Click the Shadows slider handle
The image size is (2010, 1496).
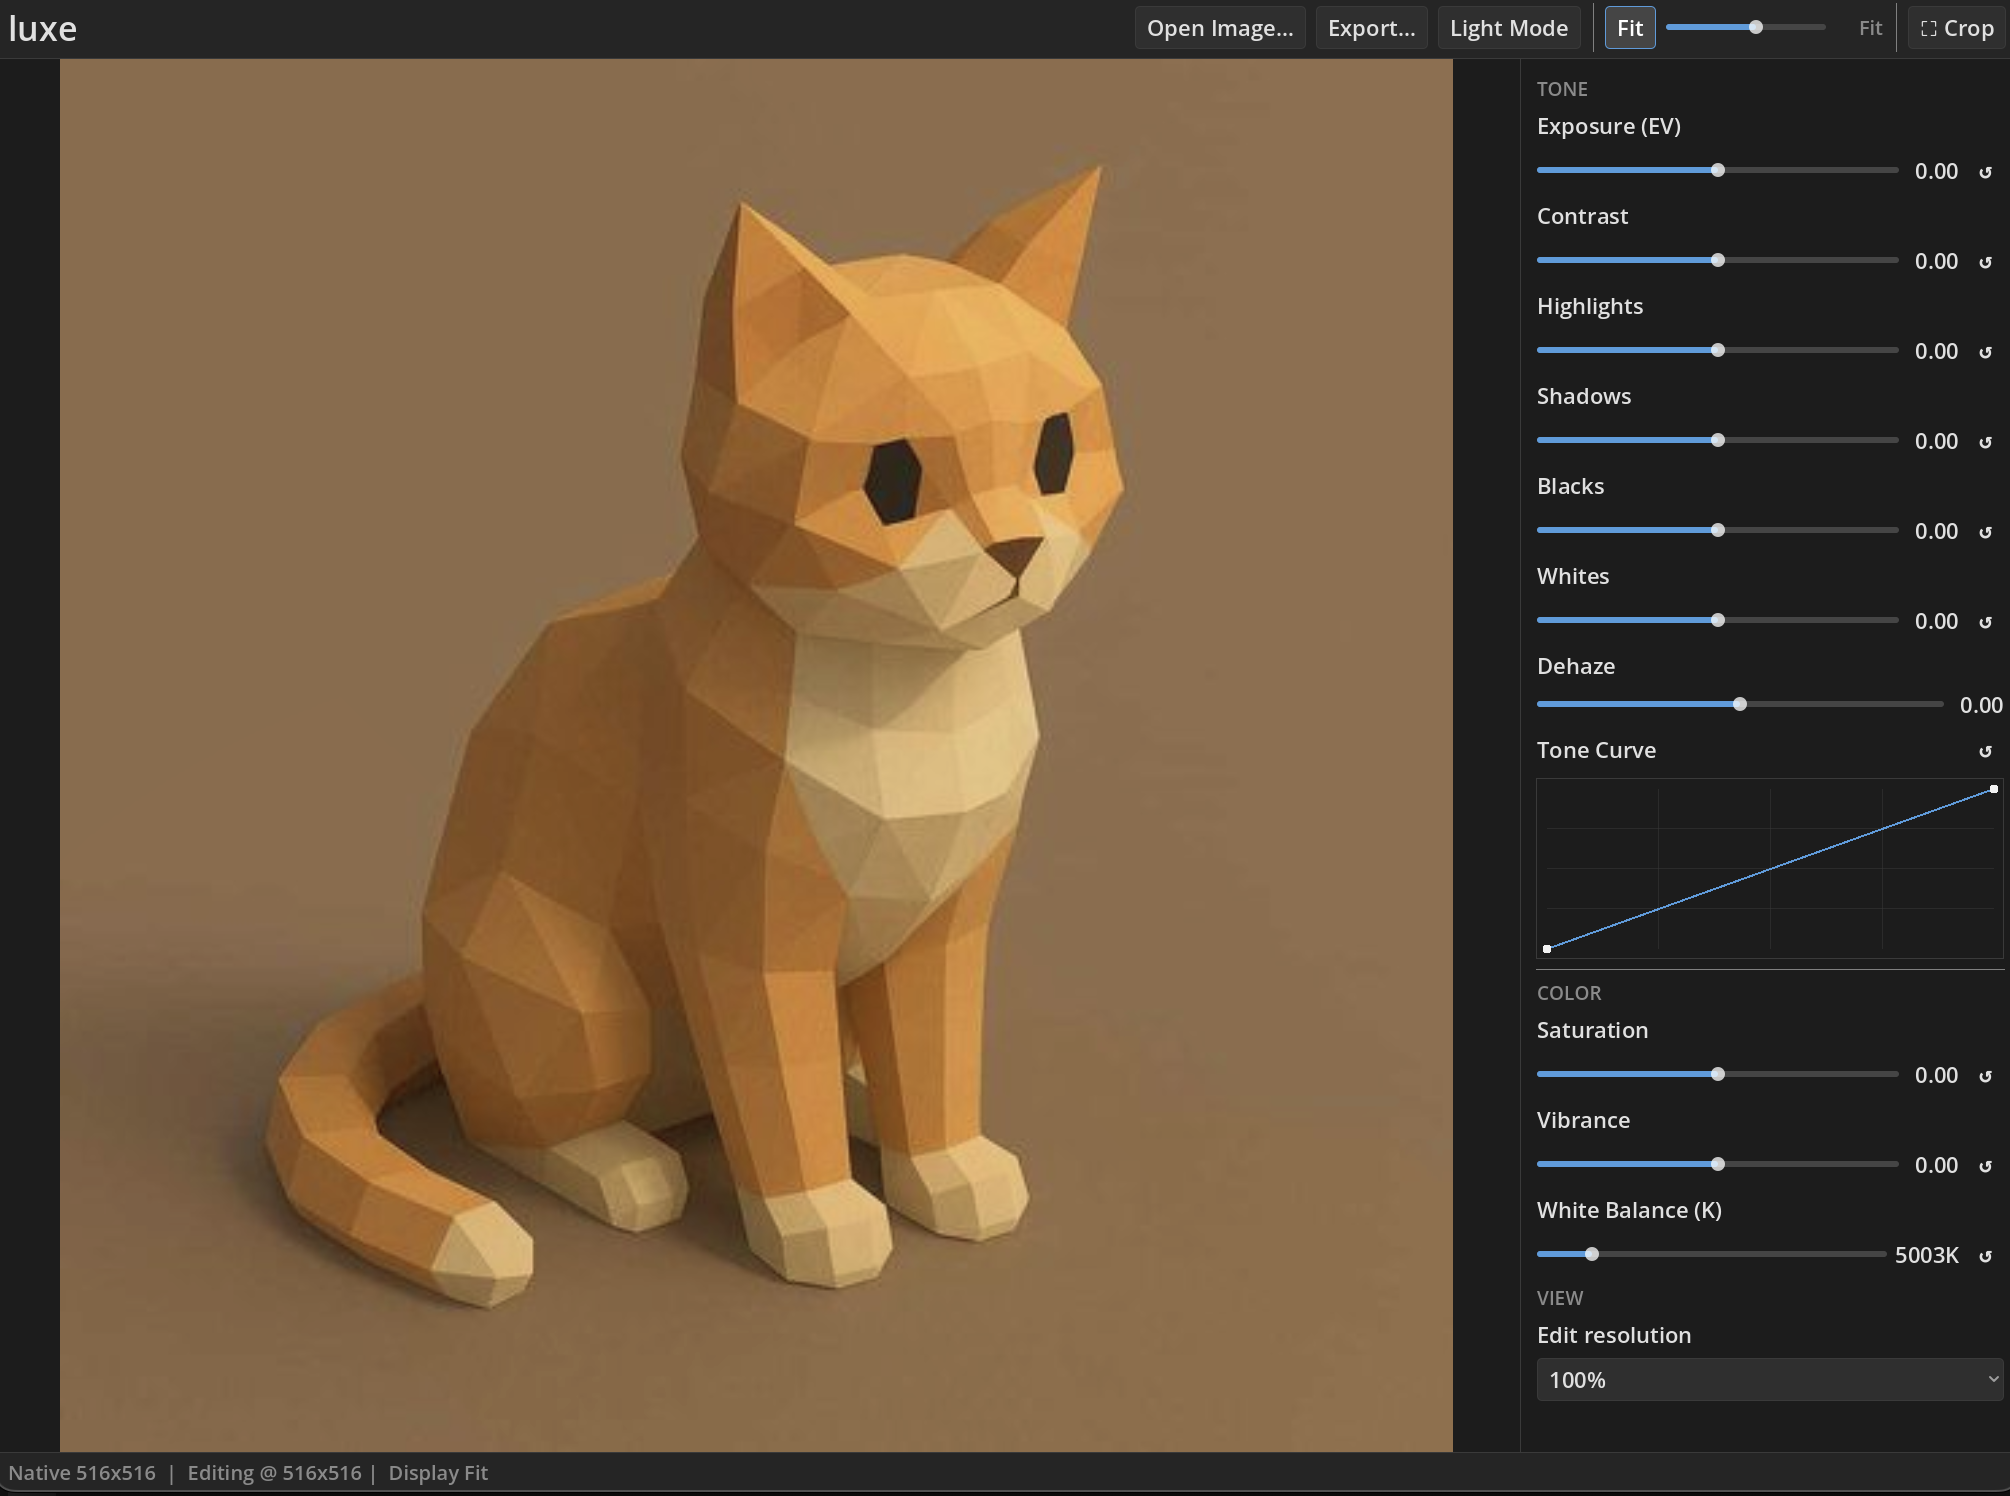(1718, 440)
